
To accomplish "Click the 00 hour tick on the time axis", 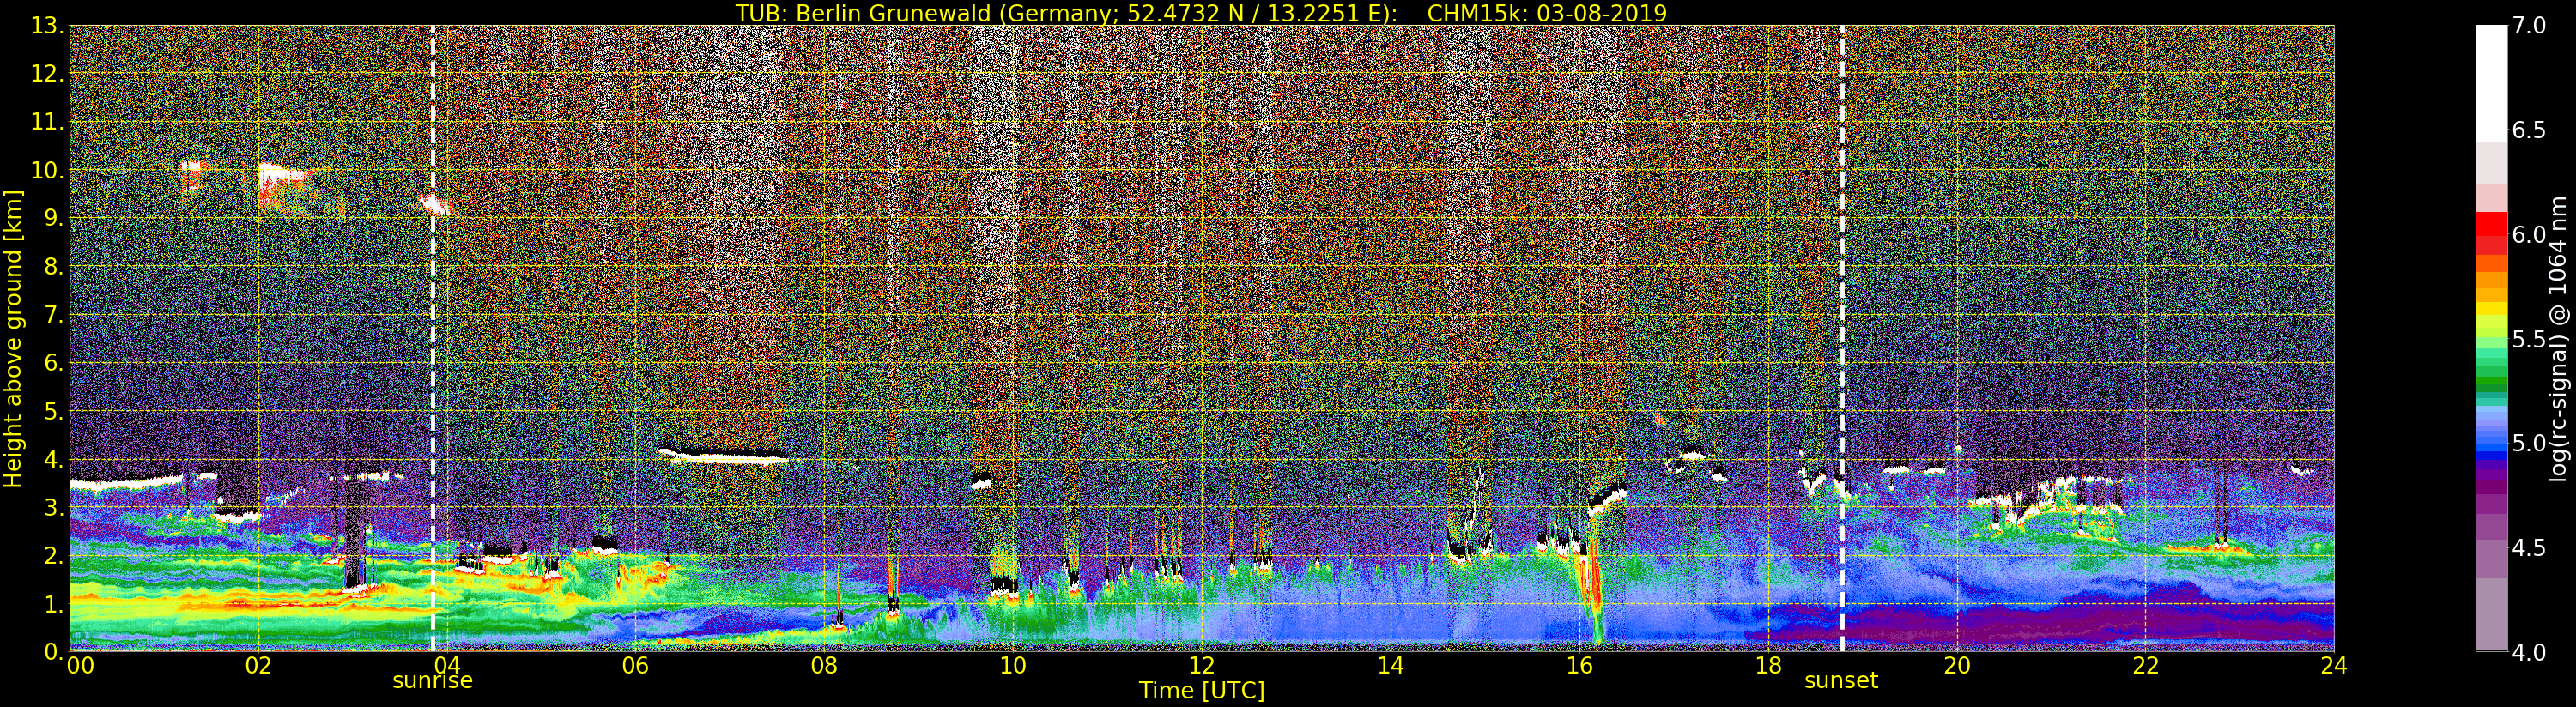I will click(x=80, y=666).
